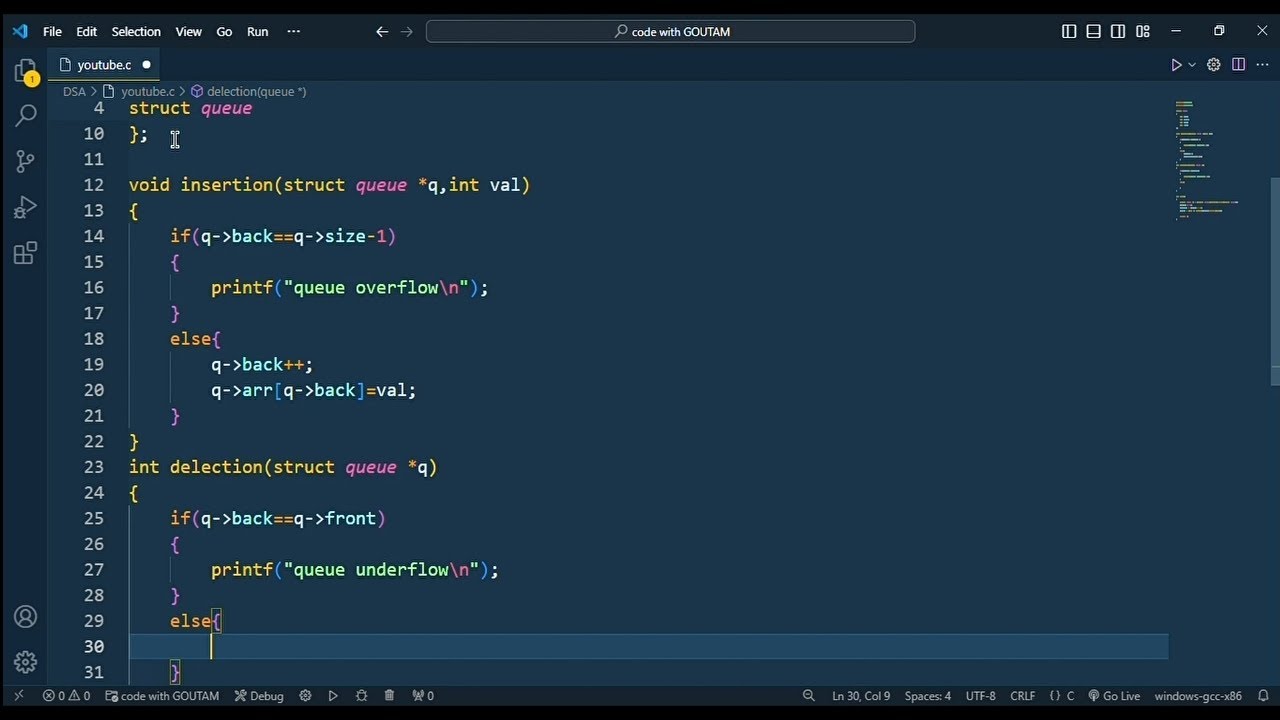Screen dimensions: 1280x720
Task: Open run button dropdown arrow
Action: tap(1192, 65)
